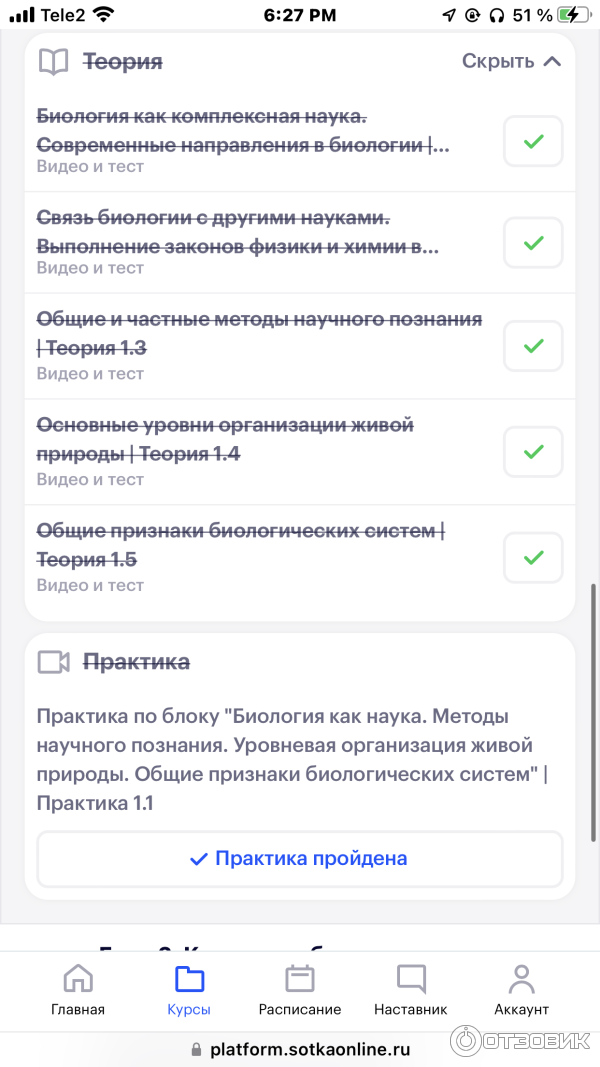
Task: Tap the Курсы folder icon
Action: [x=189, y=978]
